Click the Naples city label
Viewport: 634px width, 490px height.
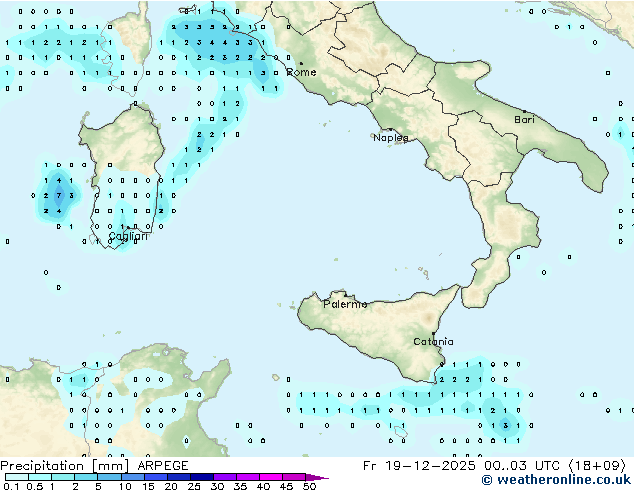(x=391, y=138)
